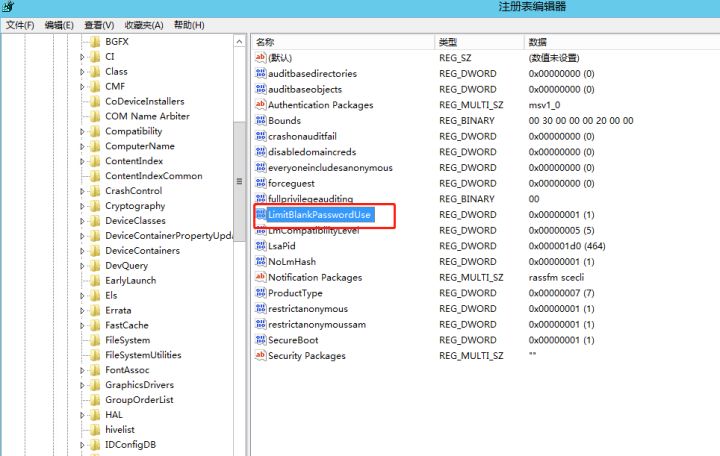Open the 查看(V) menu
This screenshot has height=456, width=720.
[99, 25]
